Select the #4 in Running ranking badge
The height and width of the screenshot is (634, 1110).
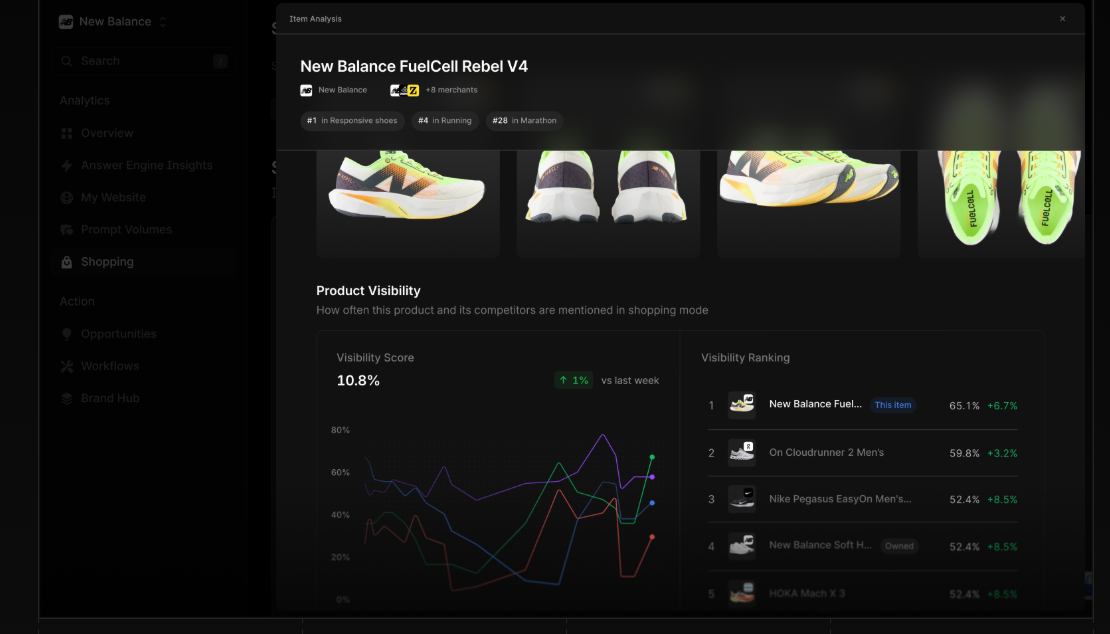(x=444, y=120)
